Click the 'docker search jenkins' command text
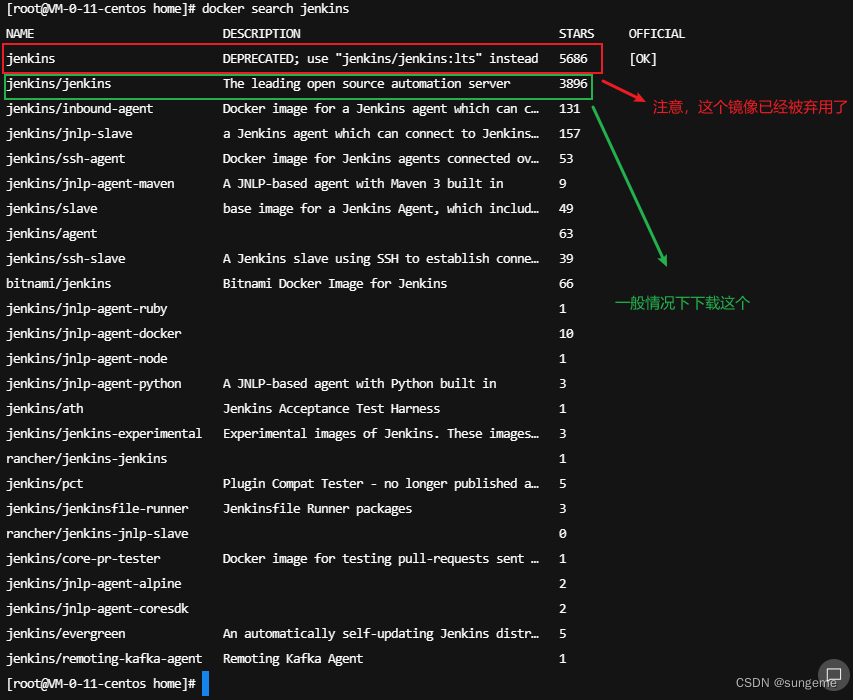Image resolution: width=853 pixels, height=700 pixels. (275, 9)
